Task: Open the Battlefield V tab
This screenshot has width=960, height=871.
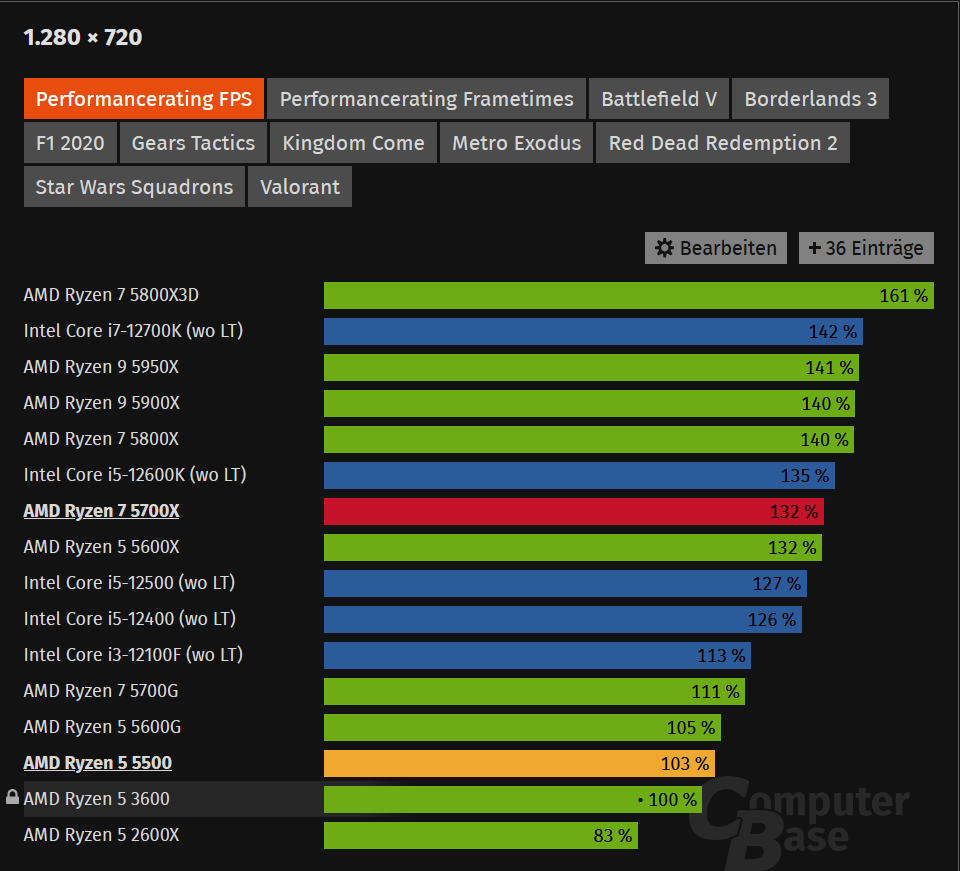Action: coord(659,99)
